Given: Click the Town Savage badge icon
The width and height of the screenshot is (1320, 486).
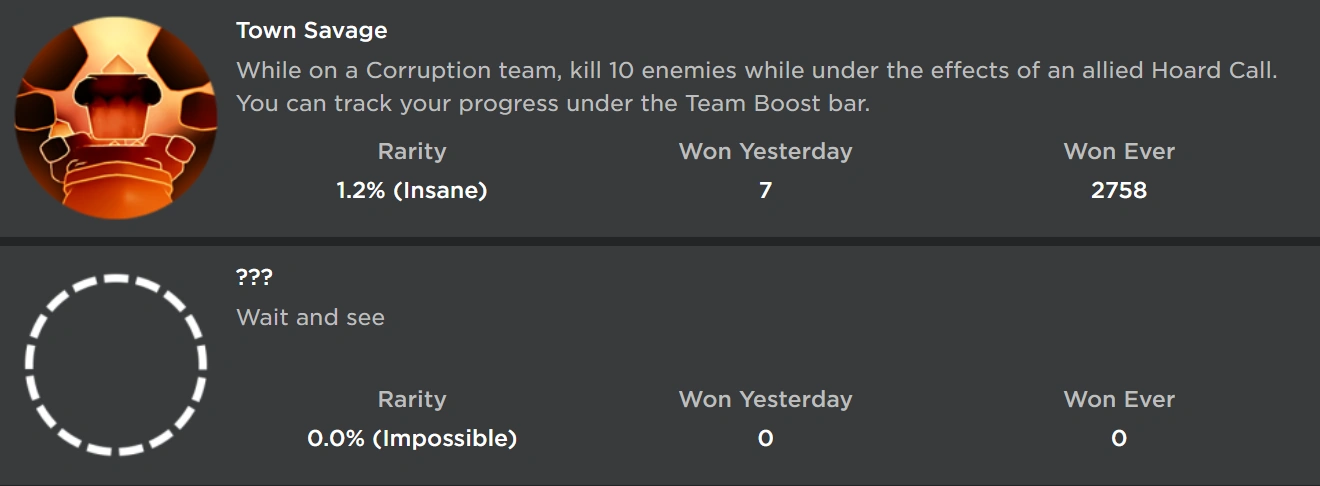Looking at the screenshot, I should coord(115,118).
